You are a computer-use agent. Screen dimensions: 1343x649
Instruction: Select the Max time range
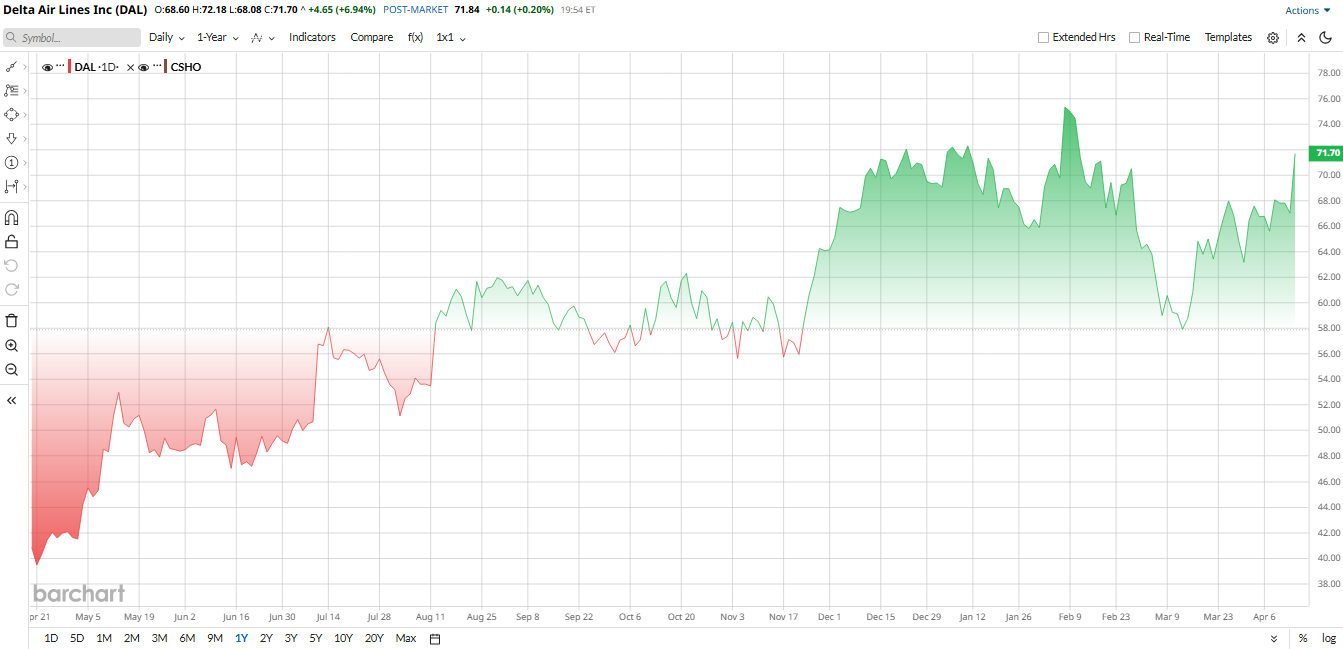pyautogui.click(x=406, y=638)
